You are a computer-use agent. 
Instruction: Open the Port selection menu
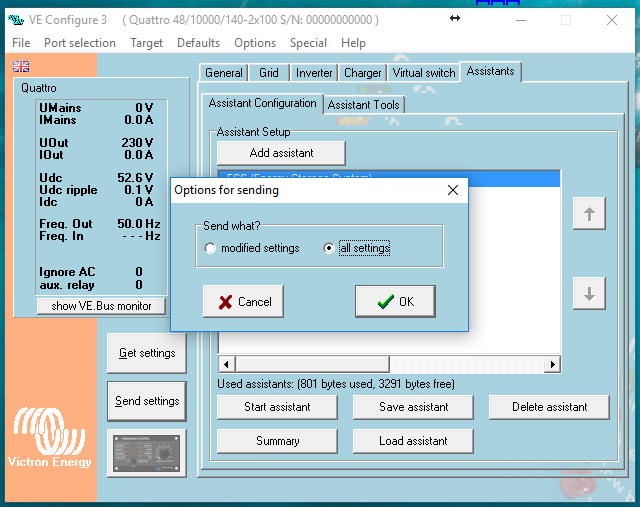[x=80, y=43]
